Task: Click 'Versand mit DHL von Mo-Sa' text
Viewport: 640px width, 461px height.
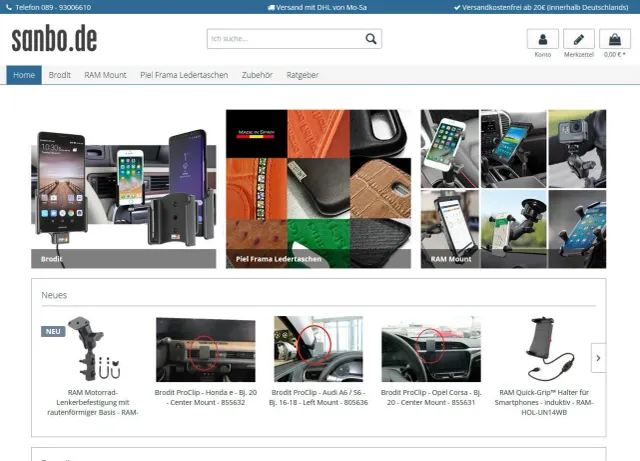Action: click(321, 7)
